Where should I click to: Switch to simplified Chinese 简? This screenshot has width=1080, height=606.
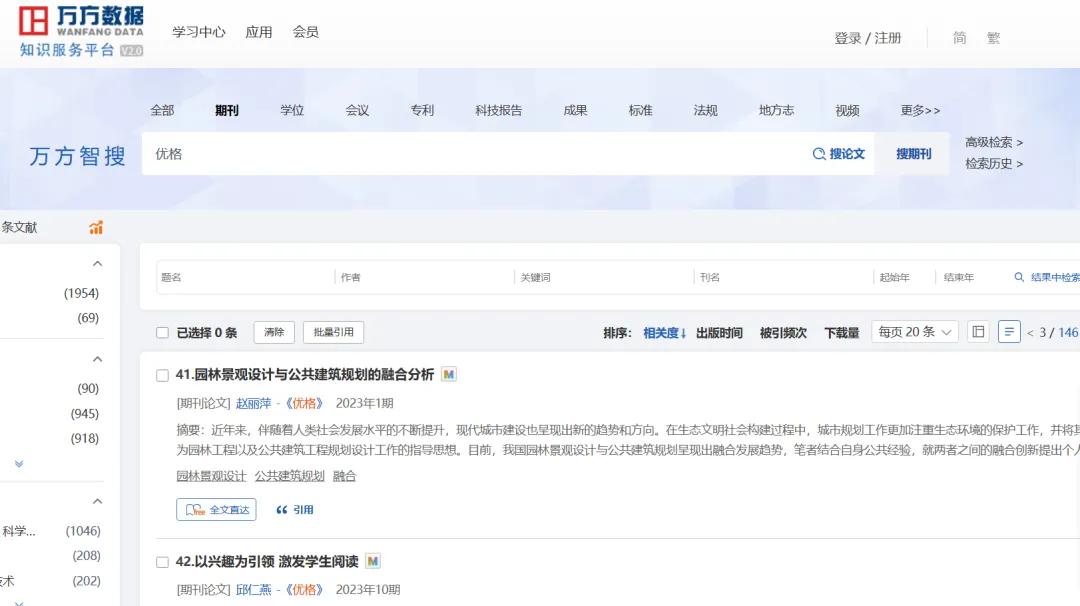coord(959,38)
